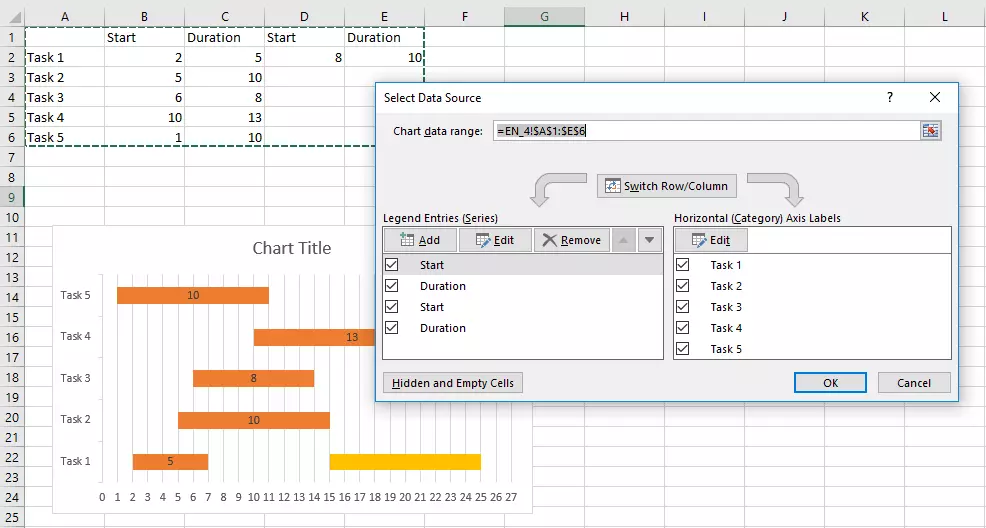Uncheck the Task 5 category checkbox
This screenshot has height=528, width=986.
[x=683, y=349]
